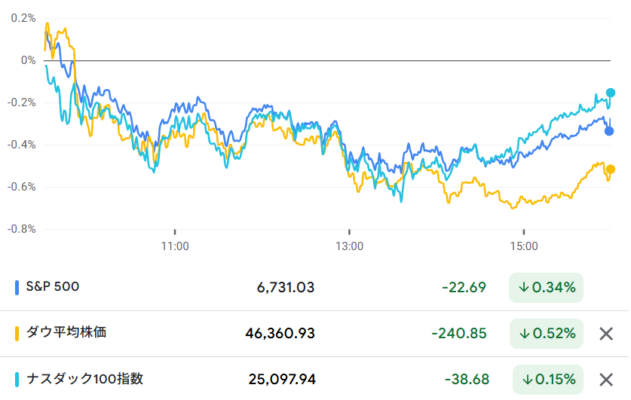Viewport: 631px width, 400px height.
Task: Click the 15:00 time axis label
Action: tap(524, 244)
